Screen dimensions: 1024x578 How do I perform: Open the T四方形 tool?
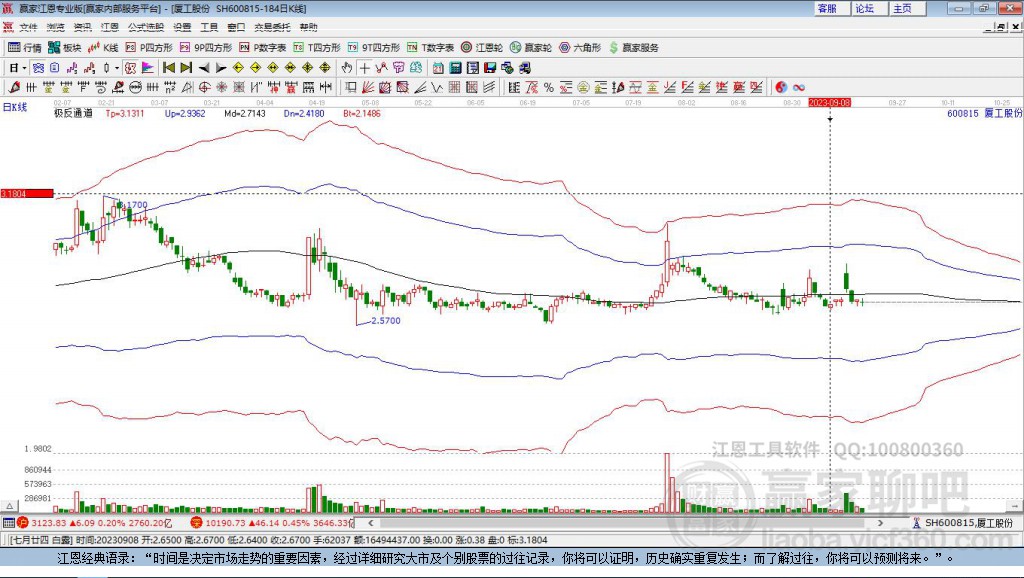click(x=317, y=48)
